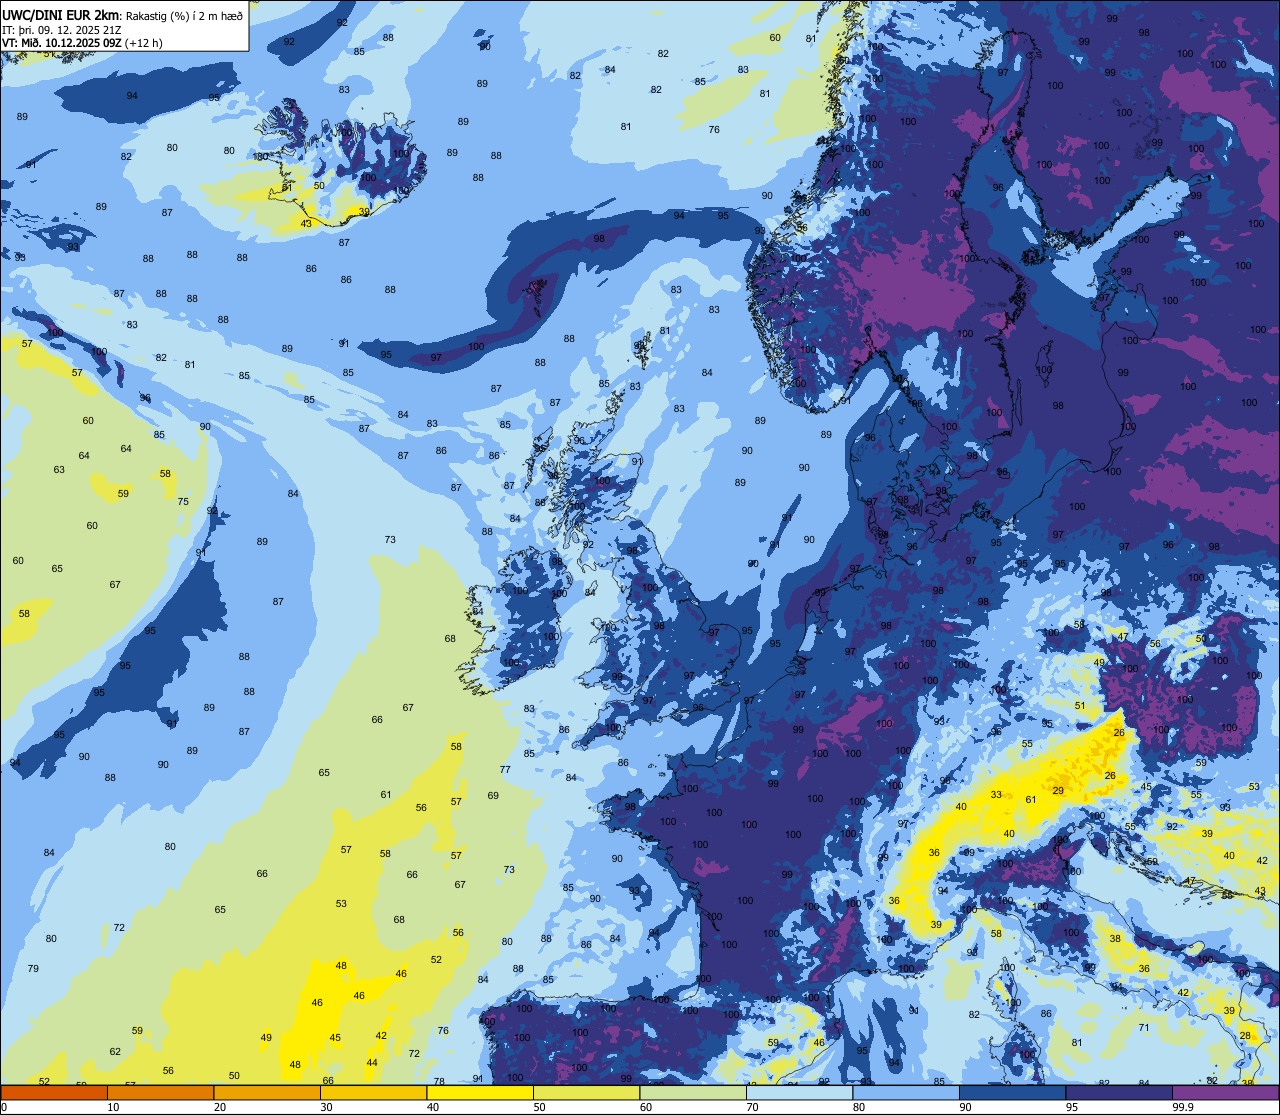Screen dimensions: 1280x1115
Task: Click the humidity value 51 on the map
Action: [x=1080, y=706]
